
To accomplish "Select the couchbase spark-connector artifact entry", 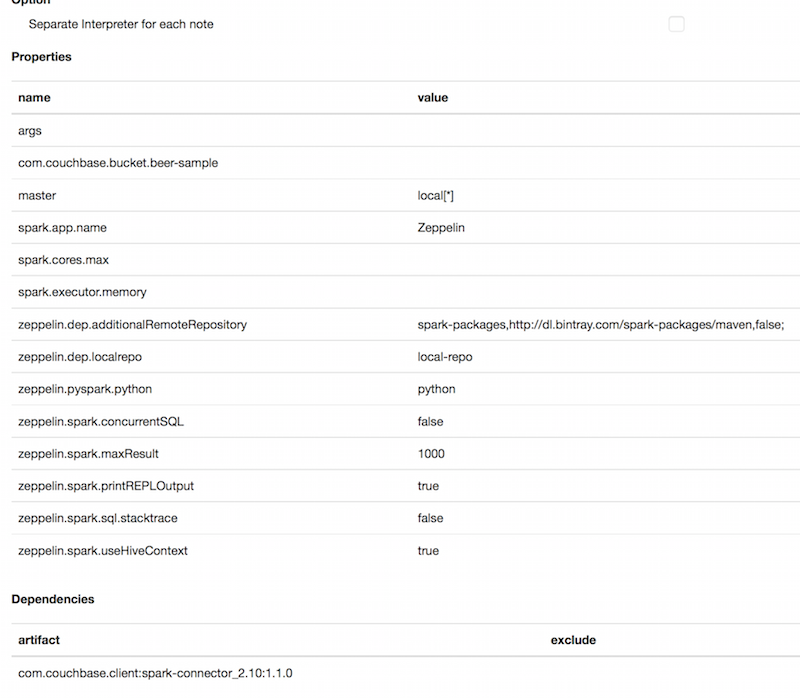I will click(x=155, y=673).
